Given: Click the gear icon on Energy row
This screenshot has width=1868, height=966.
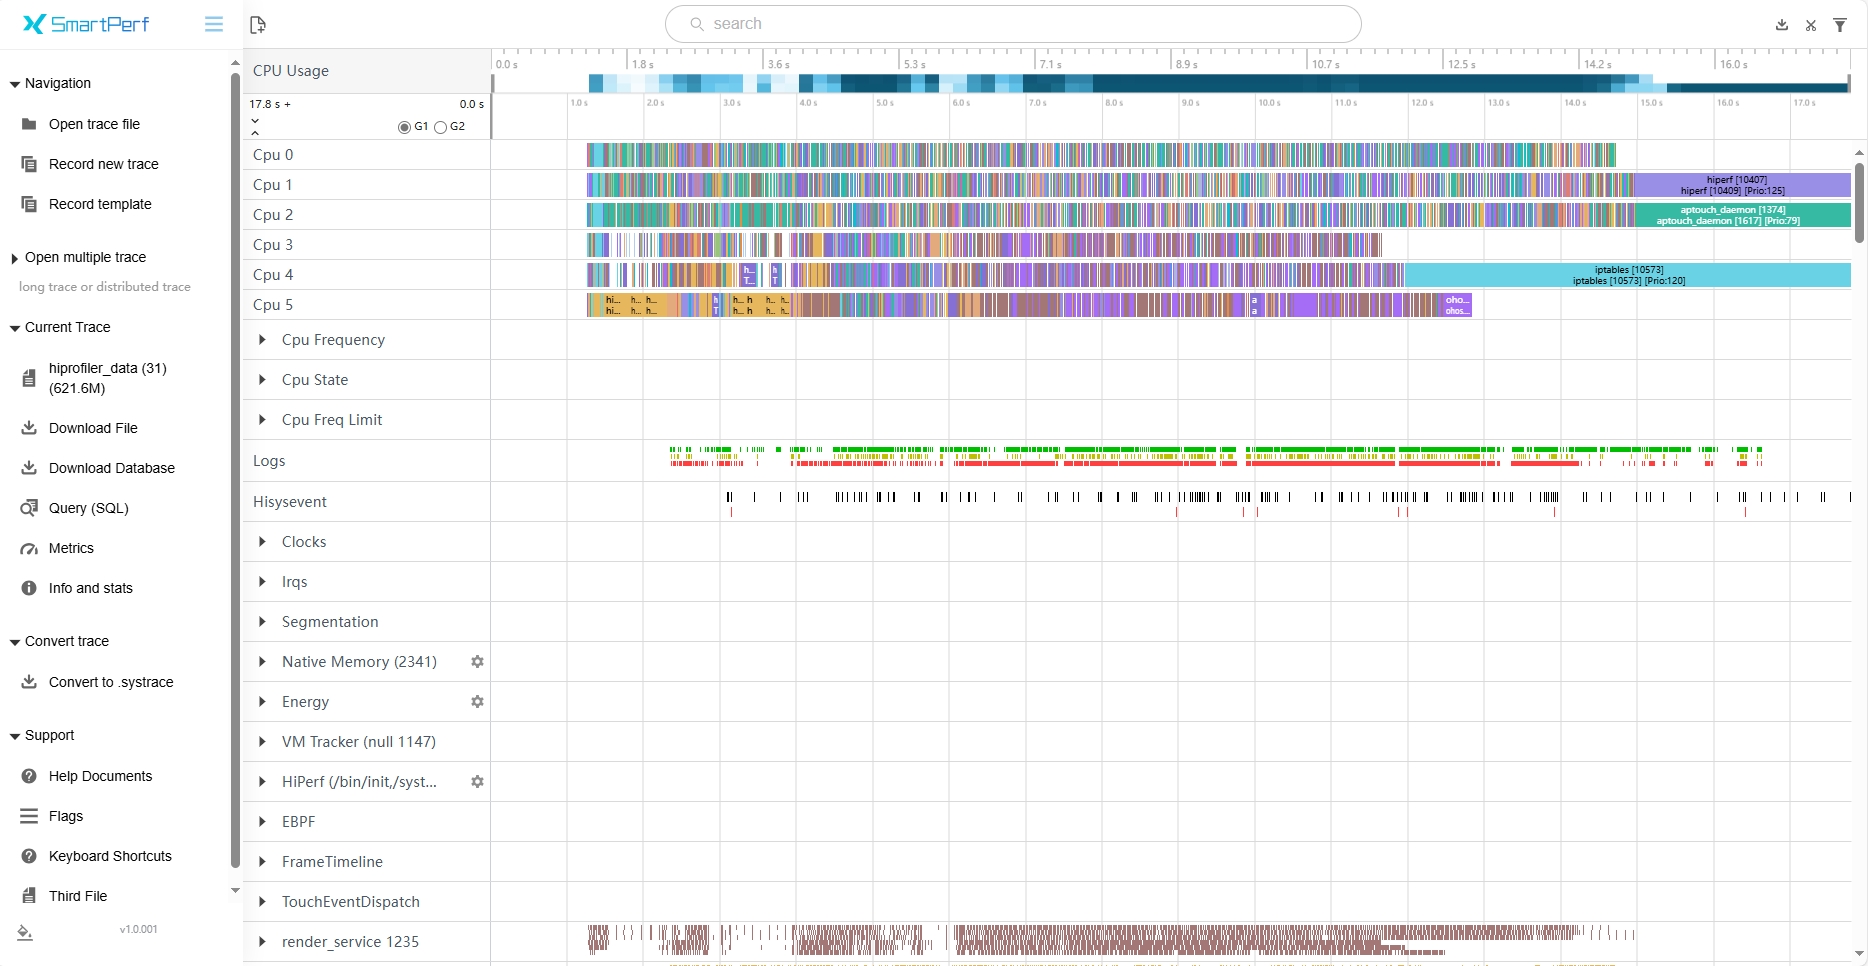Looking at the screenshot, I should click(477, 702).
